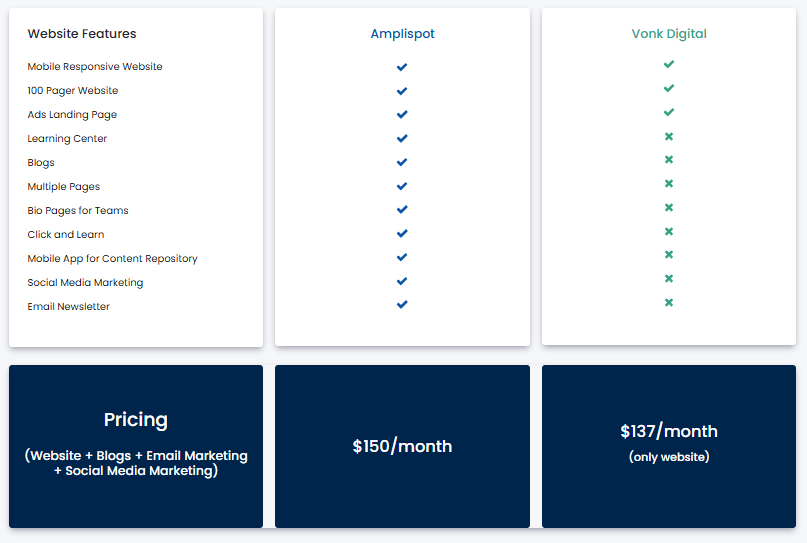
Task: Click the Website Features heading
Action: click(x=82, y=34)
